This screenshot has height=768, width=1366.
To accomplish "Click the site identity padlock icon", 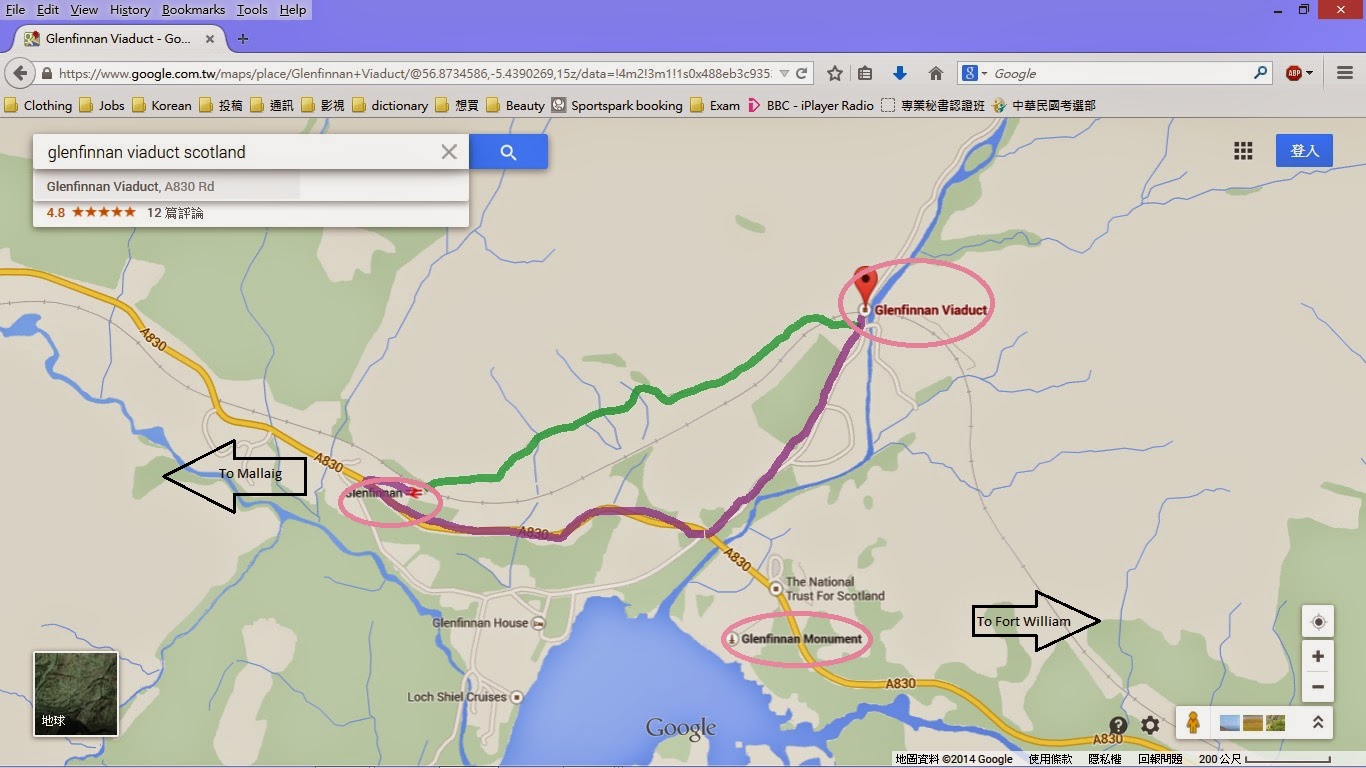I will [46, 74].
